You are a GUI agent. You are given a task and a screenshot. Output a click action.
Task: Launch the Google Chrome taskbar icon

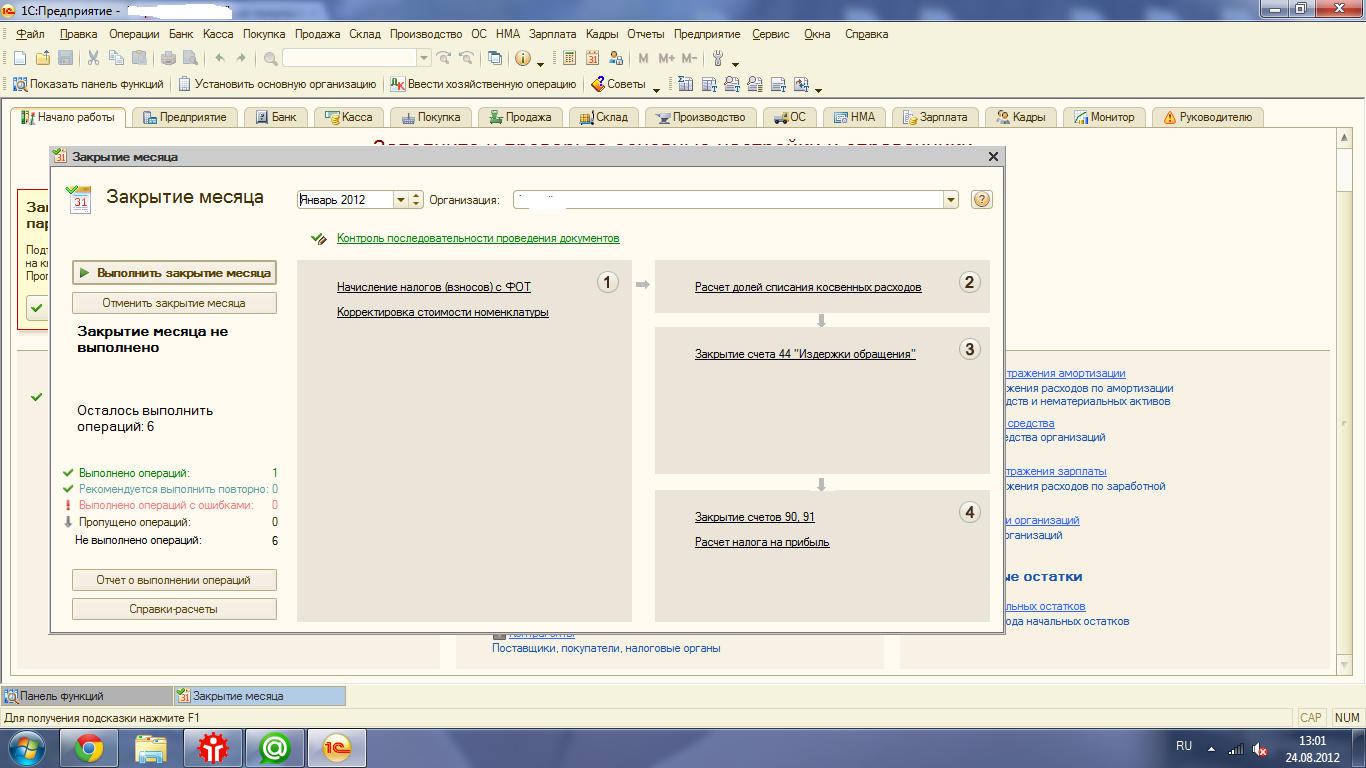click(x=89, y=746)
